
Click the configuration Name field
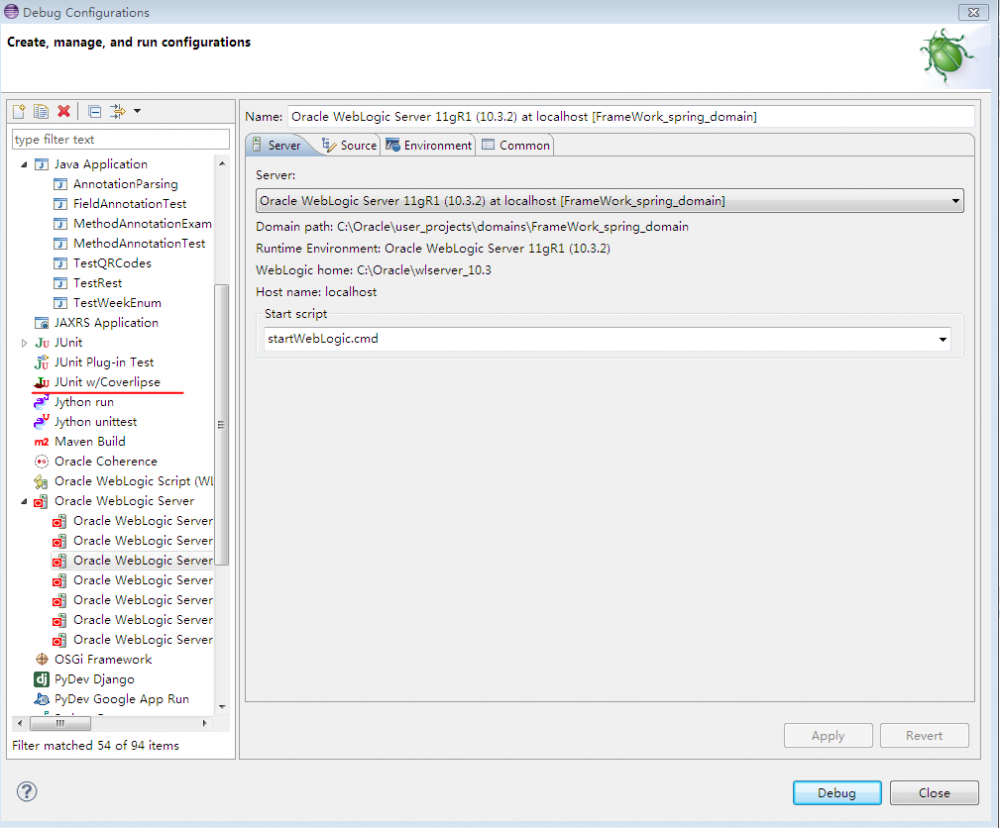pos(631,117)
